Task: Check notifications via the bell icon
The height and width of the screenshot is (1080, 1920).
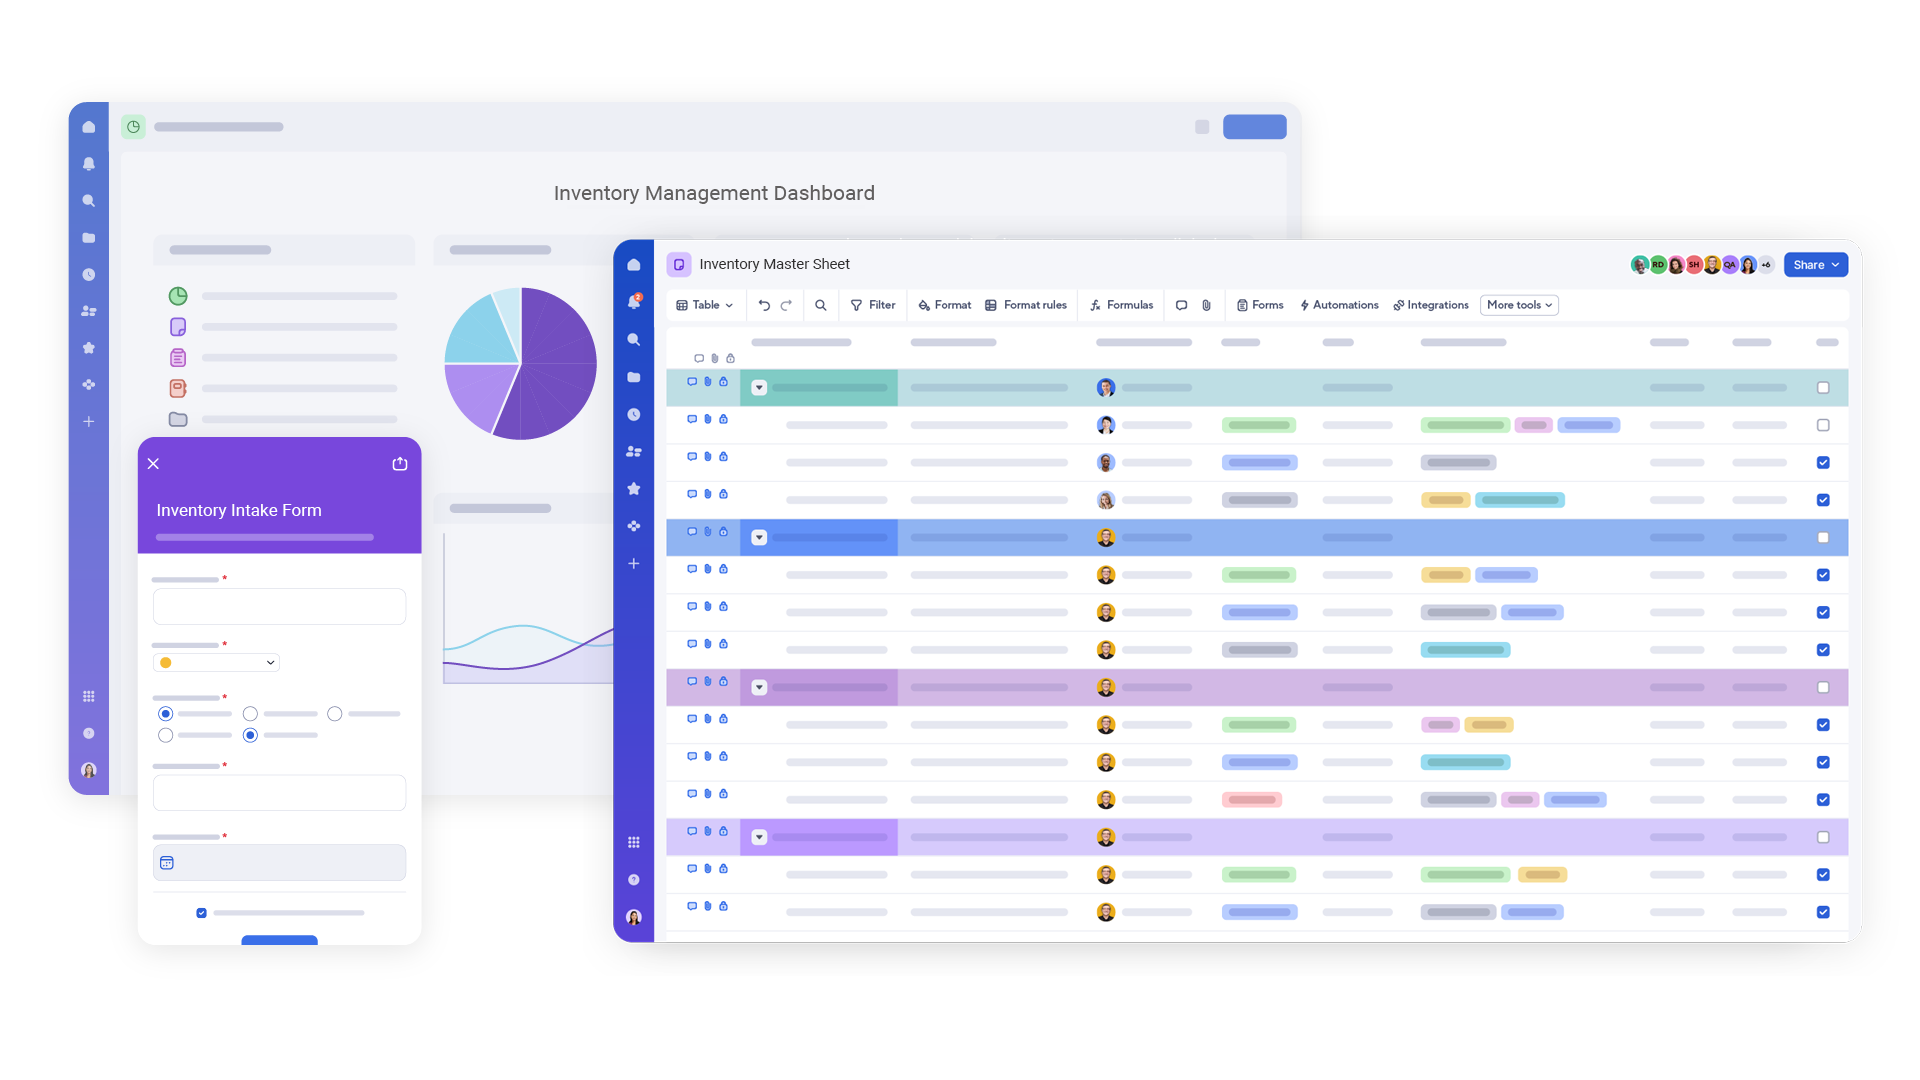Action: (x=633, y=301)
